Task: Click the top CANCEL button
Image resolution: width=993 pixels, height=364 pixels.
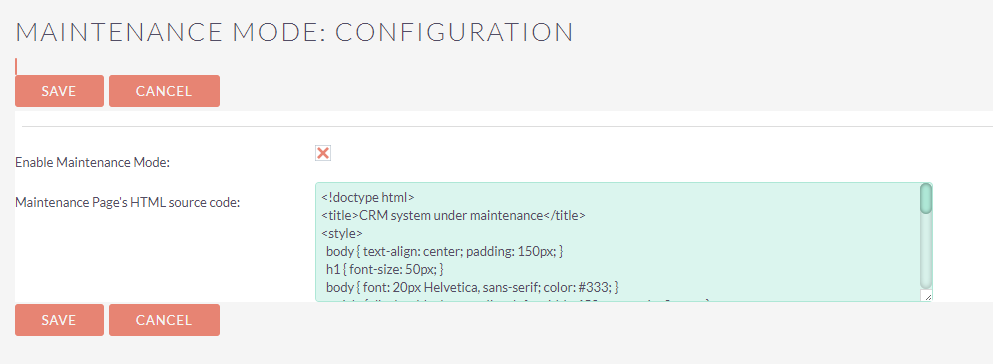Action: point(165,91)
